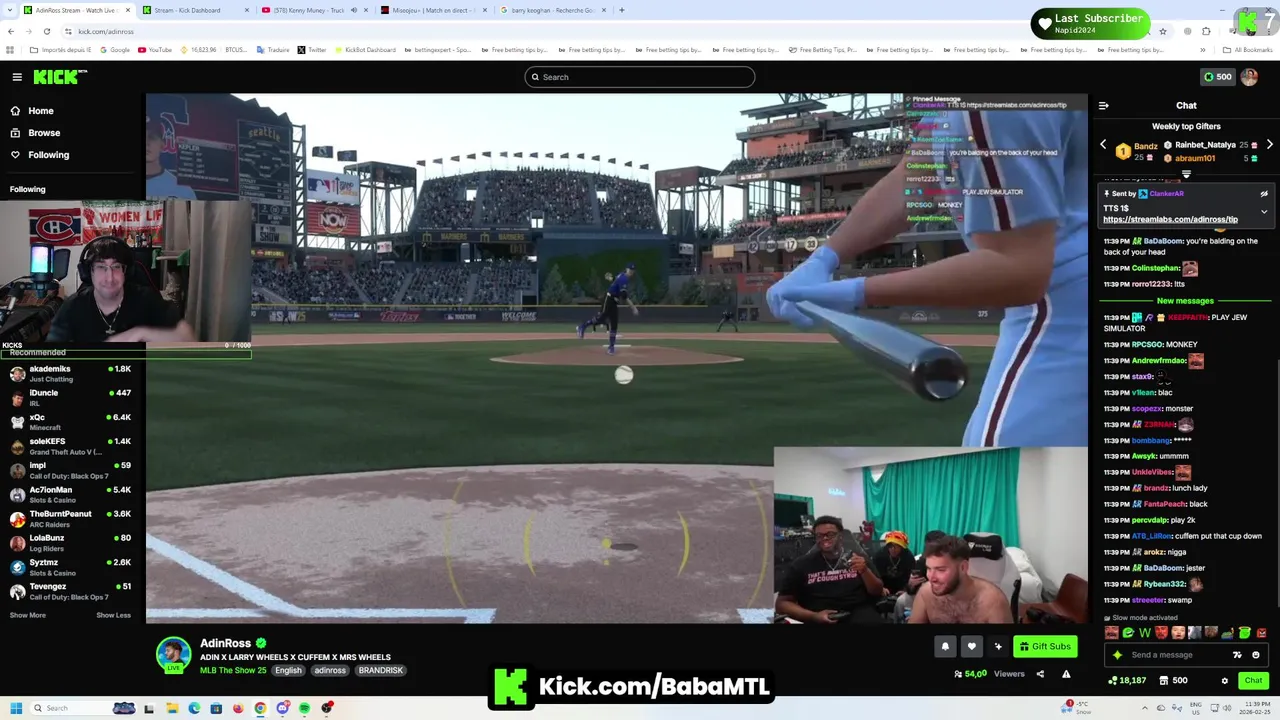Image resolution: width=1280 pixels, height=720 pixels.
Task: Click username BaDaBoom balding message
Action: 1164,241
